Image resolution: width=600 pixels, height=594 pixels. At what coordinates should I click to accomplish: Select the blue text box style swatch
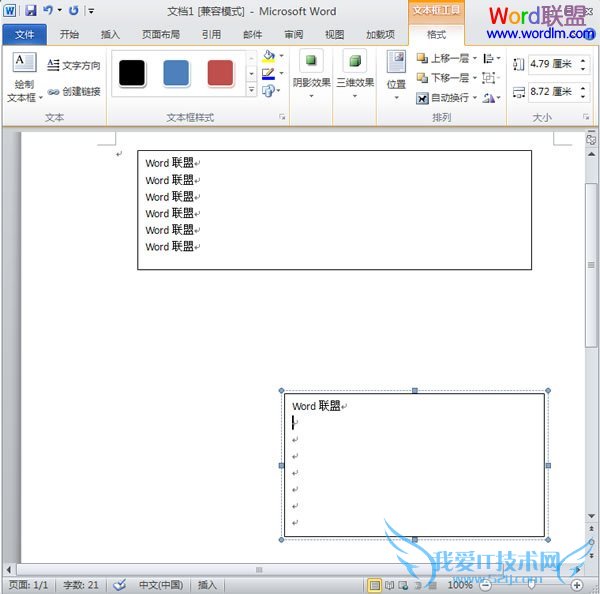[x=176, y=73]
